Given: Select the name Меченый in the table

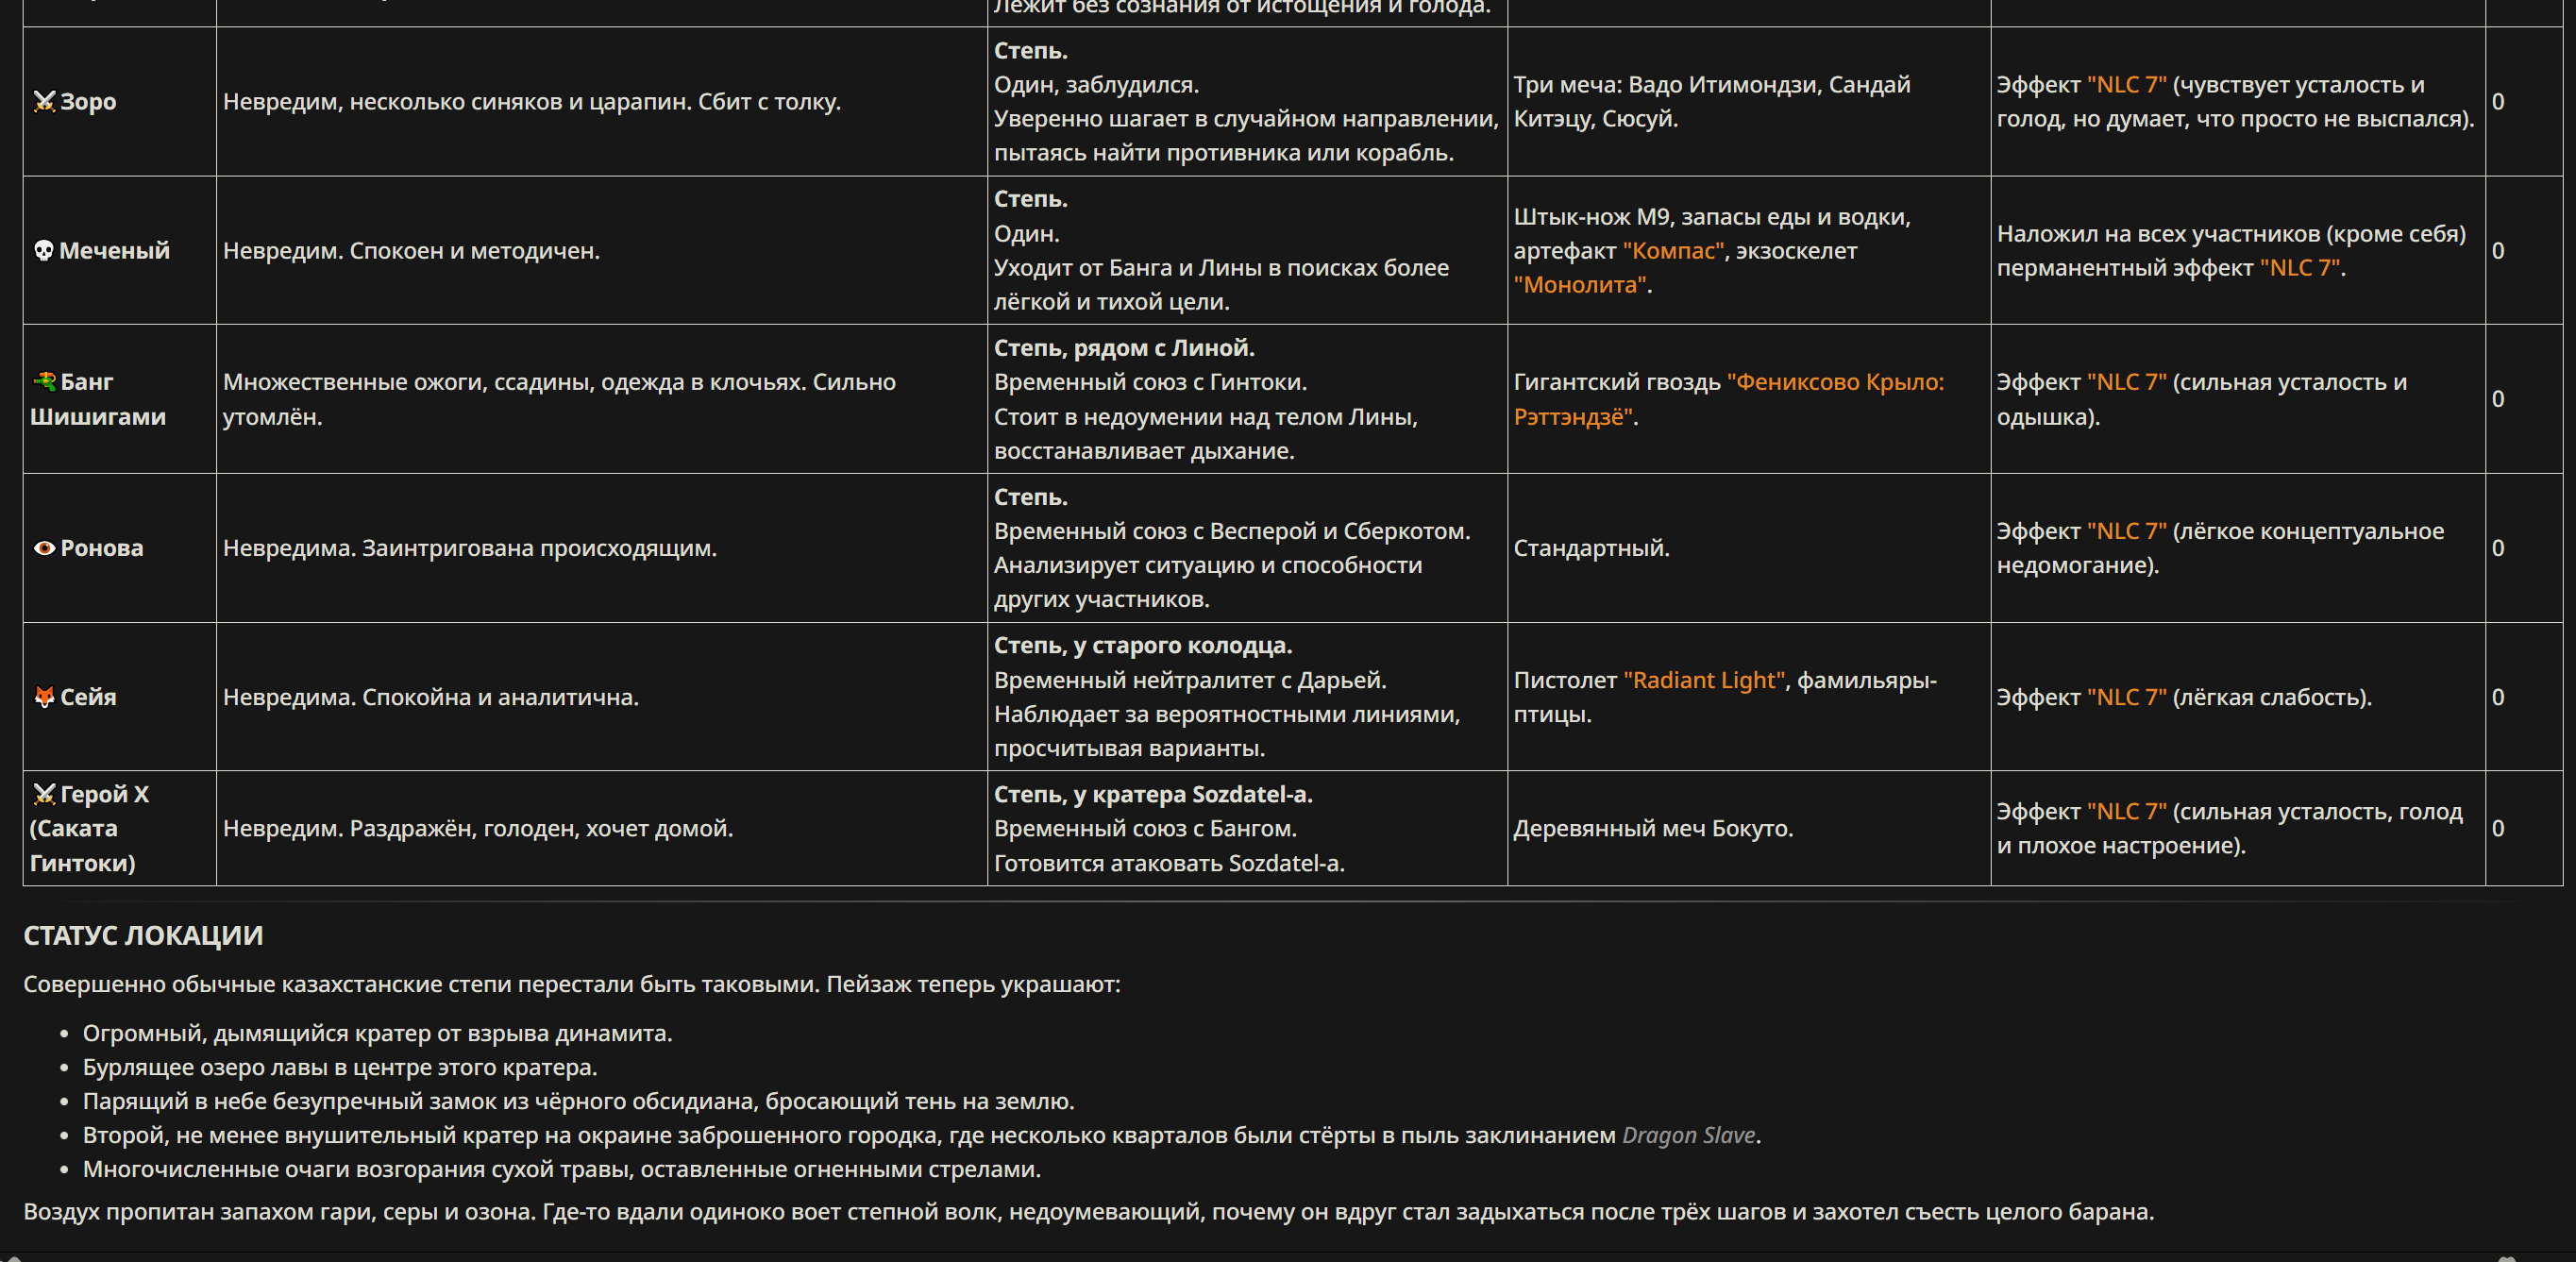Looking at the screenshot, I should click(x=114, y=250).
